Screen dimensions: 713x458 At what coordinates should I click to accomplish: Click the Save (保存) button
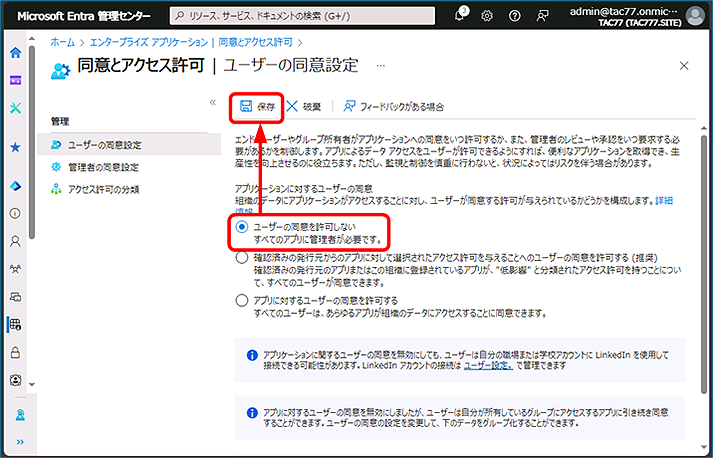[x=257, y=107]
